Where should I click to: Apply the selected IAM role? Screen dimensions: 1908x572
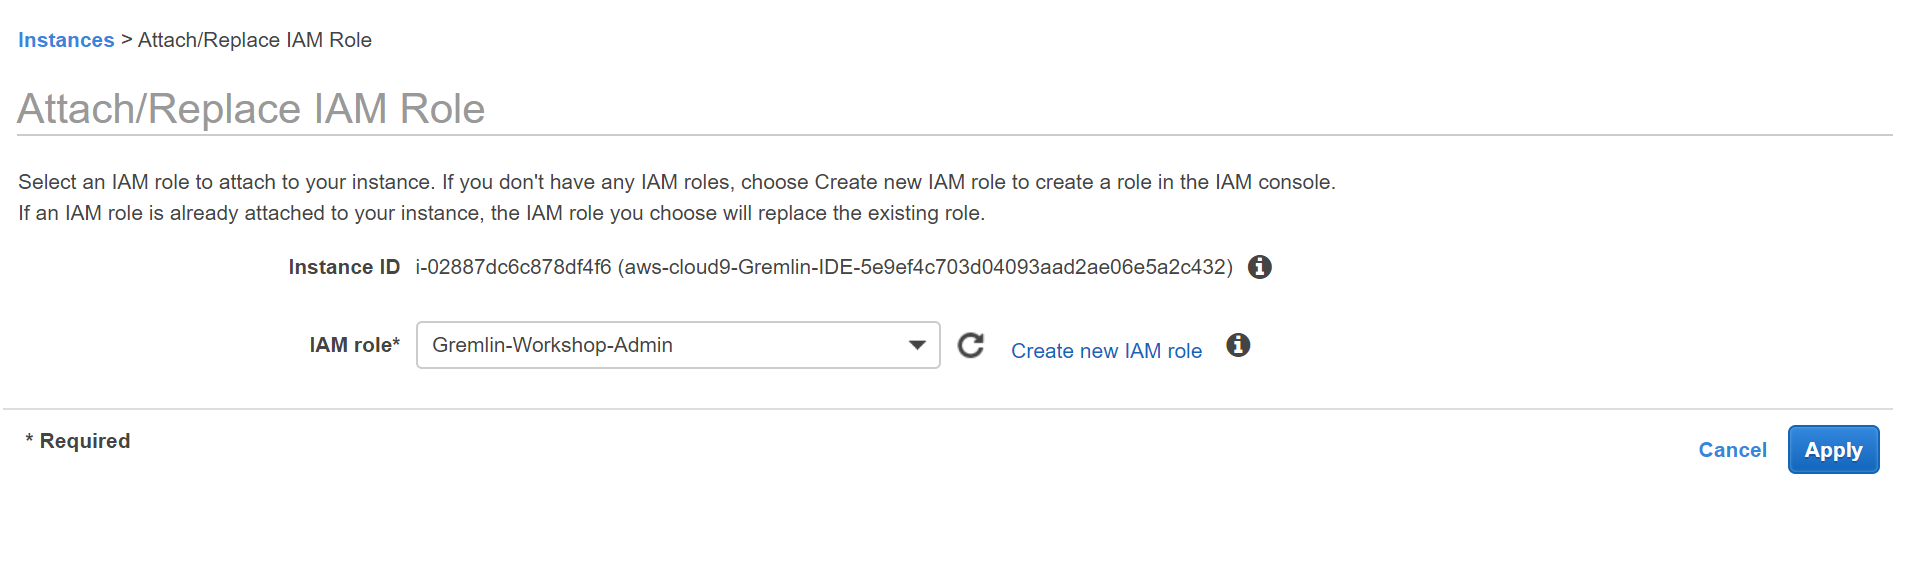click(1833, 450)
